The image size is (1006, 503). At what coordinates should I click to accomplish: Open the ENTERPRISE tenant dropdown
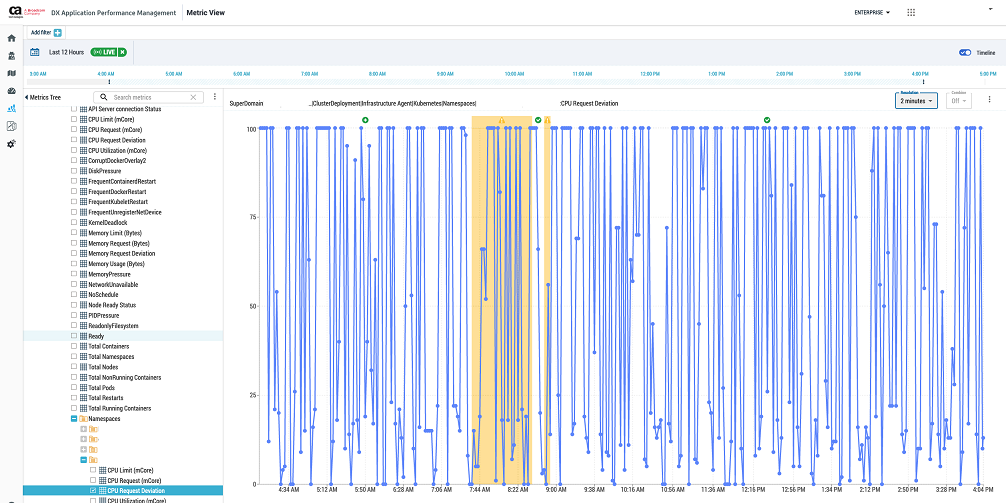coord(872,13)
